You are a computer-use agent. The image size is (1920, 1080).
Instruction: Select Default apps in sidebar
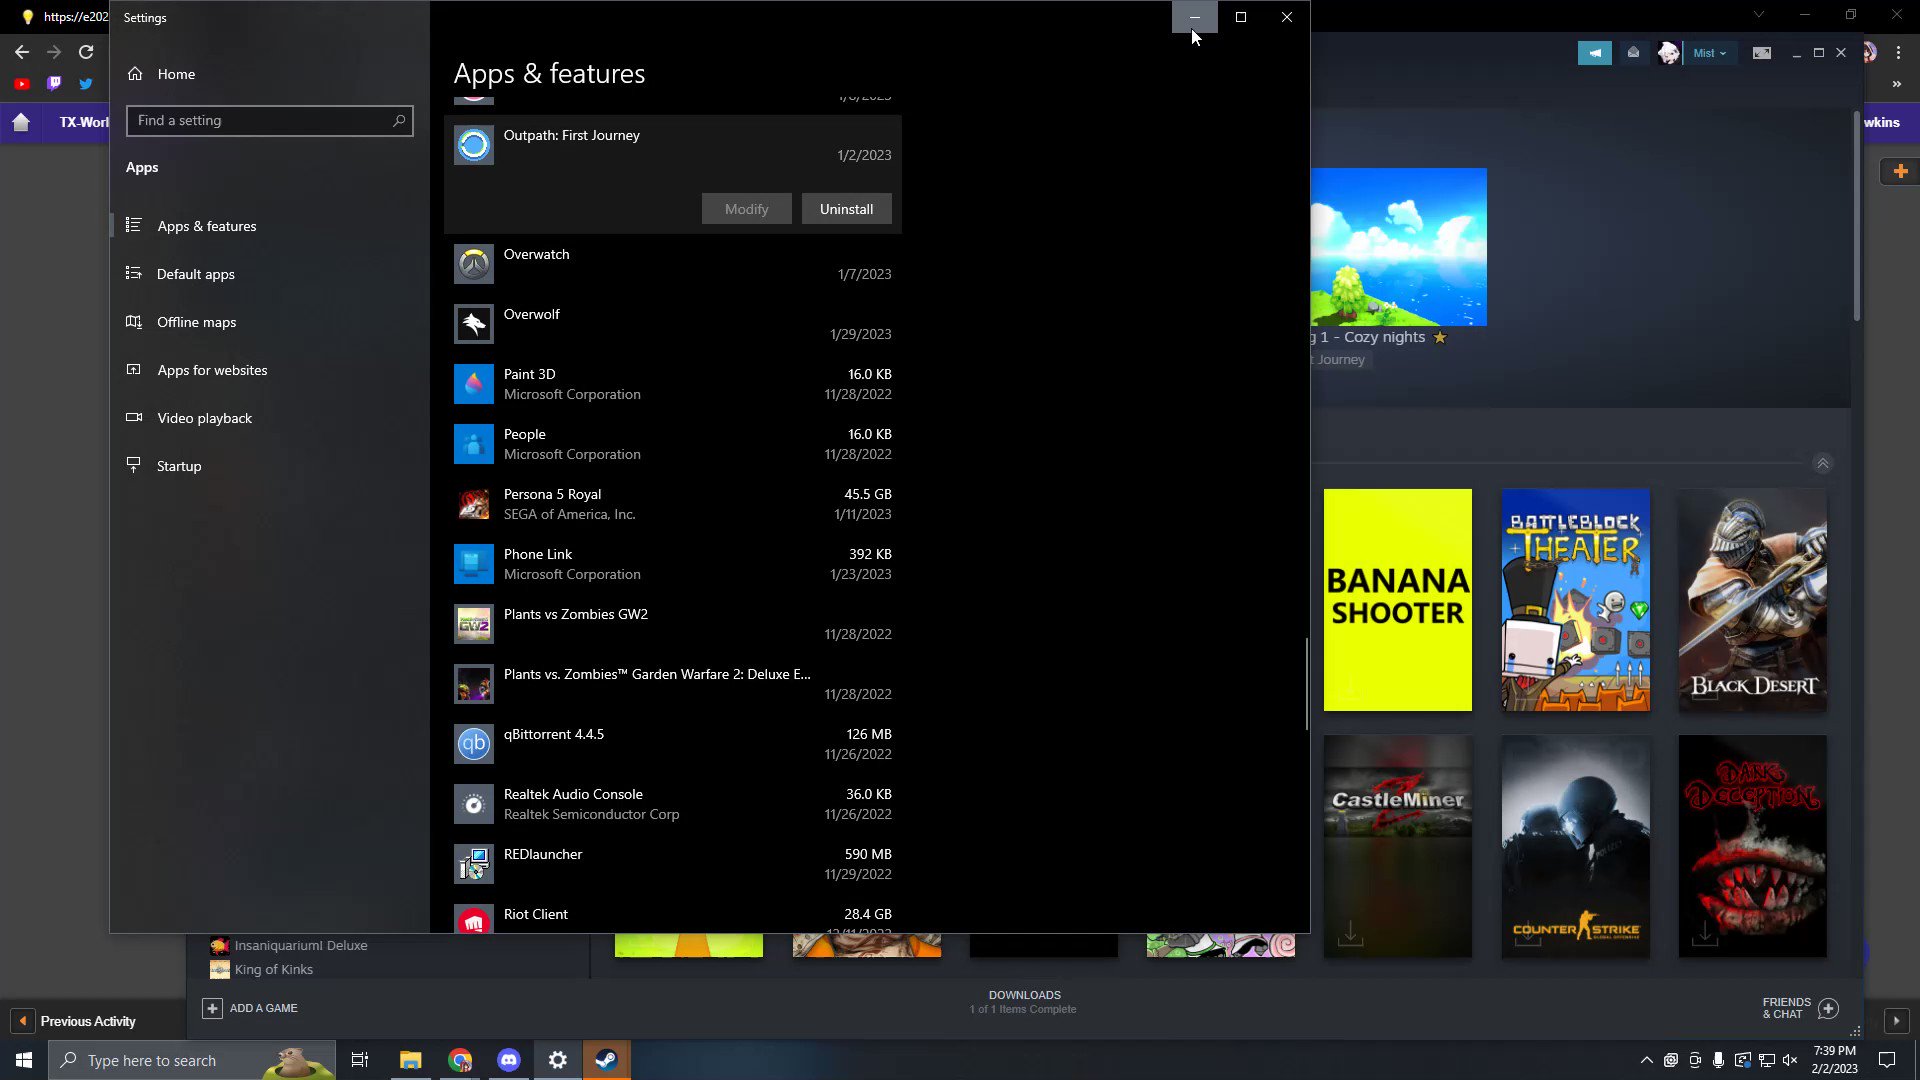(196, 274)
